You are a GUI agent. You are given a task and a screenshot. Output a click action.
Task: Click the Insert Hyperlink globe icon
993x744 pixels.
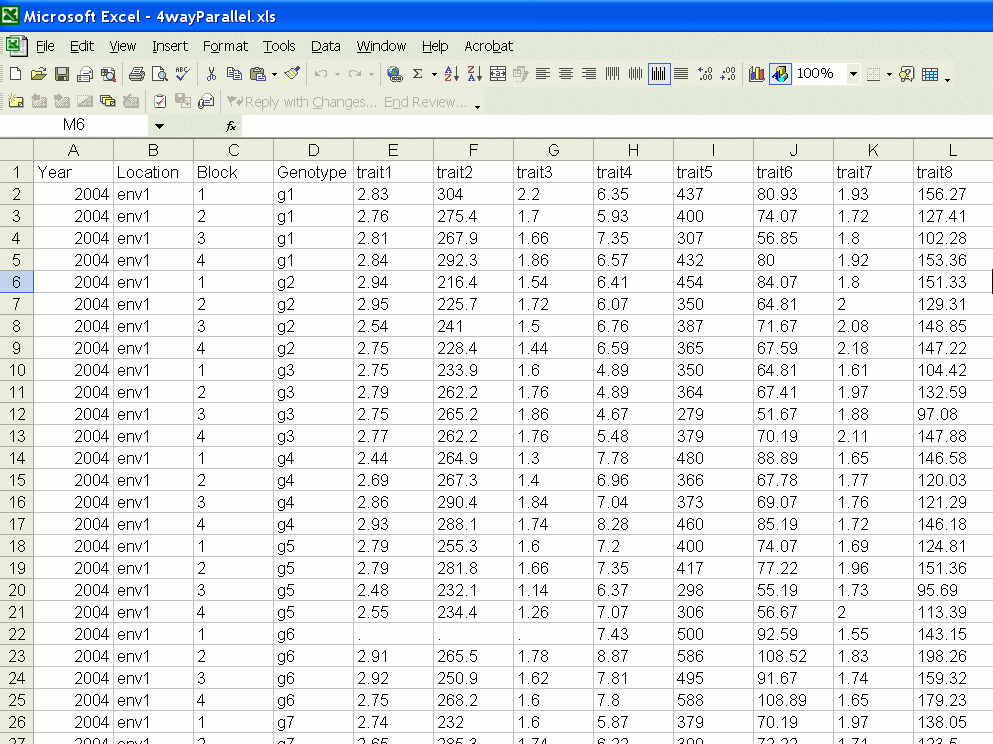coord(394,74)
